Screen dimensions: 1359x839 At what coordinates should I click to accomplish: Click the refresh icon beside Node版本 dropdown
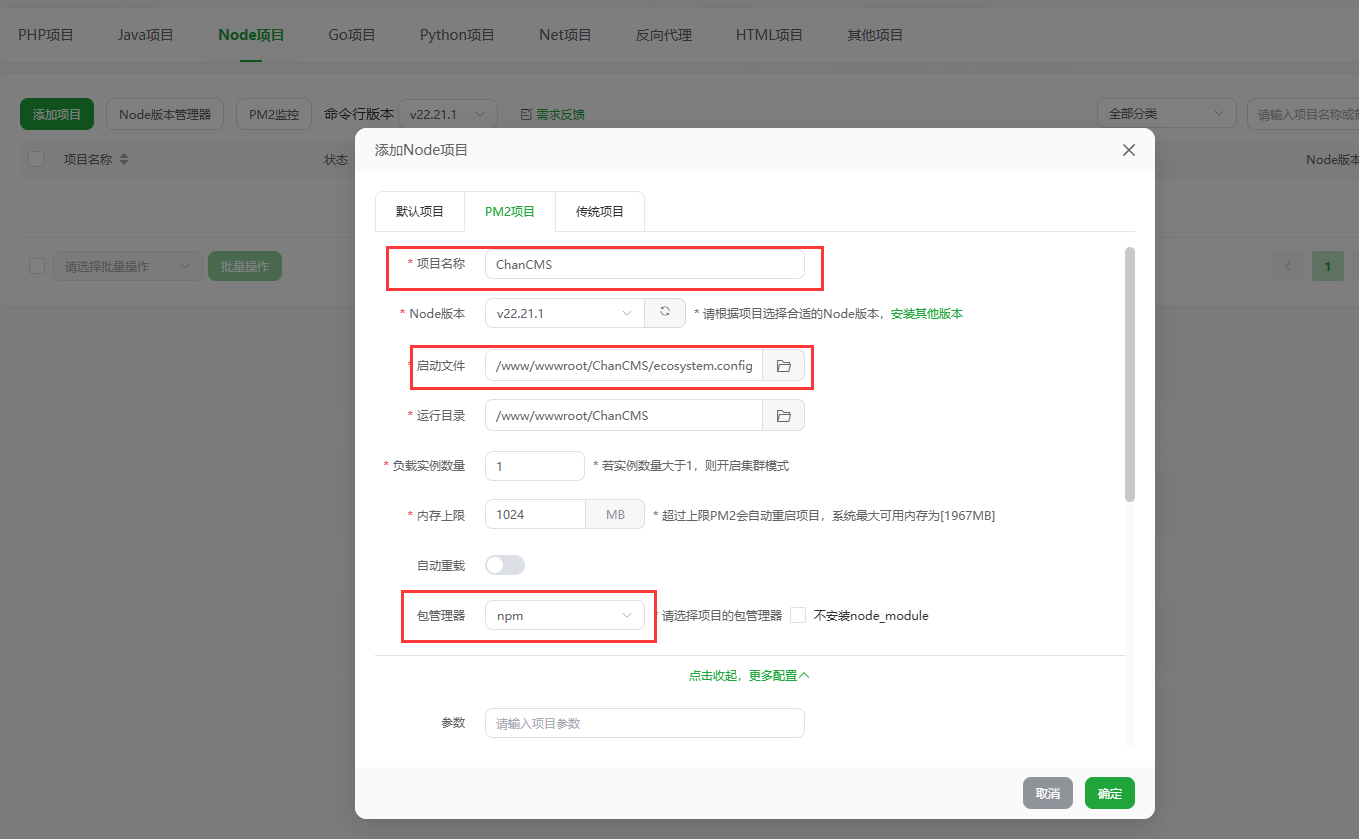point(666,313)
